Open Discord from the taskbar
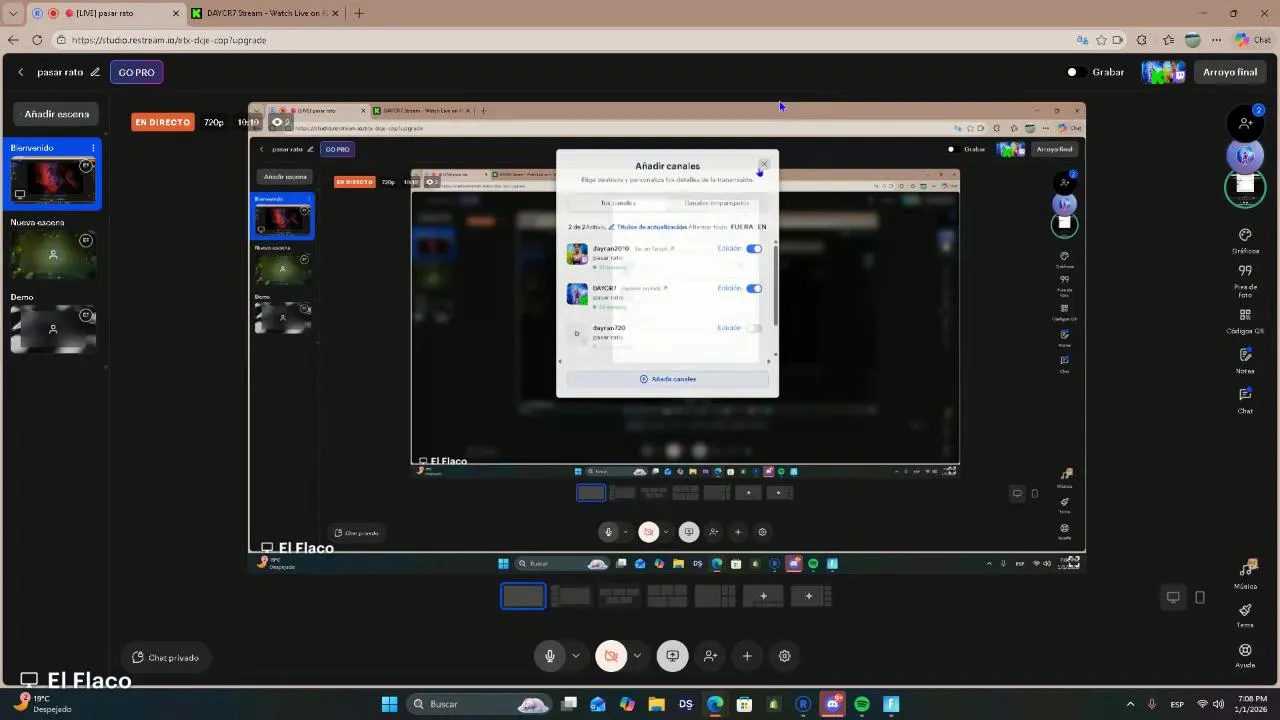This screenshot has height=720, width=1280. tap(832, 704)
